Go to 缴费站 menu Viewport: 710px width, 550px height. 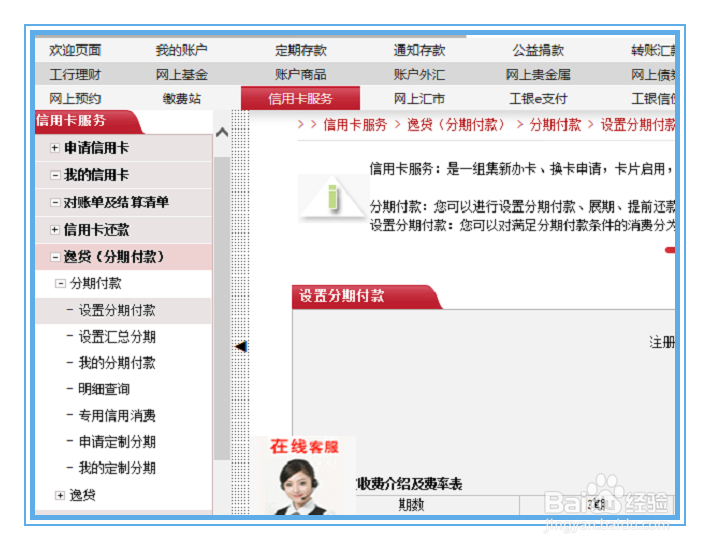[x=182, y=98]
